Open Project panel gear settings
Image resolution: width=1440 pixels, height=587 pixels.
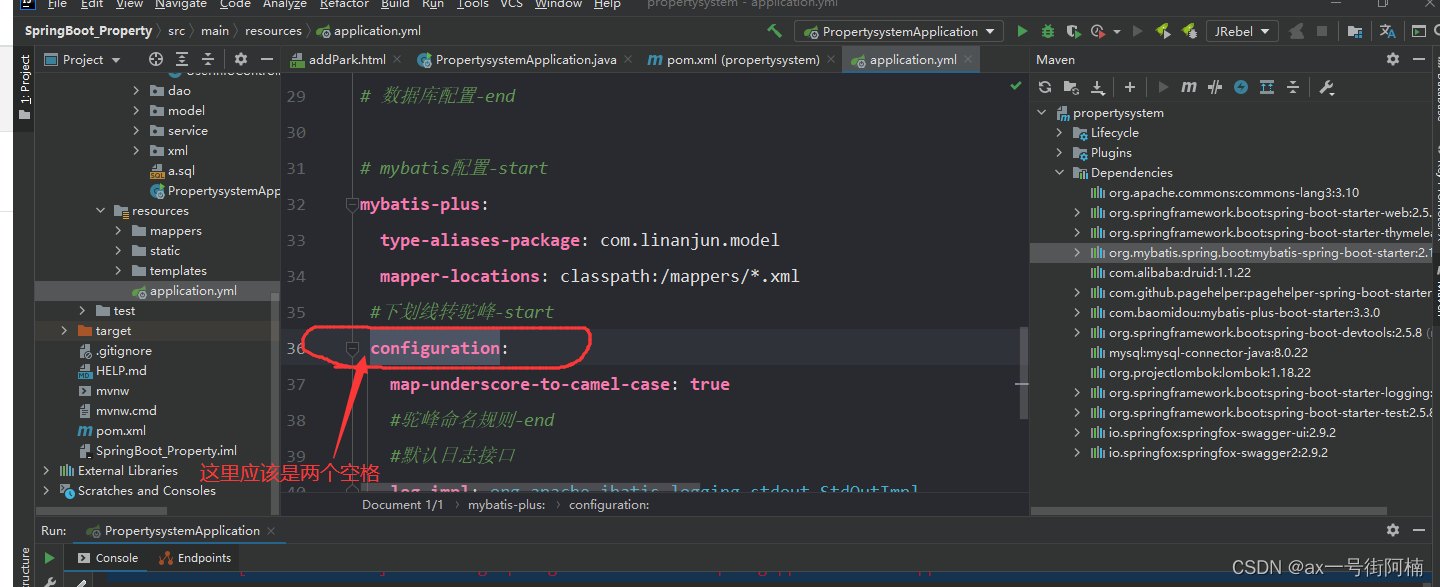coord(241,60)
